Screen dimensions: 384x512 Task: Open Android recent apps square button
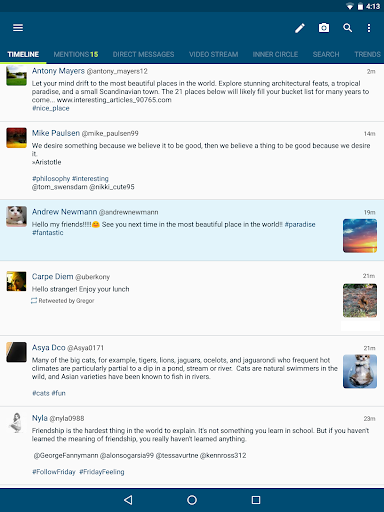[x=256, y=500]
